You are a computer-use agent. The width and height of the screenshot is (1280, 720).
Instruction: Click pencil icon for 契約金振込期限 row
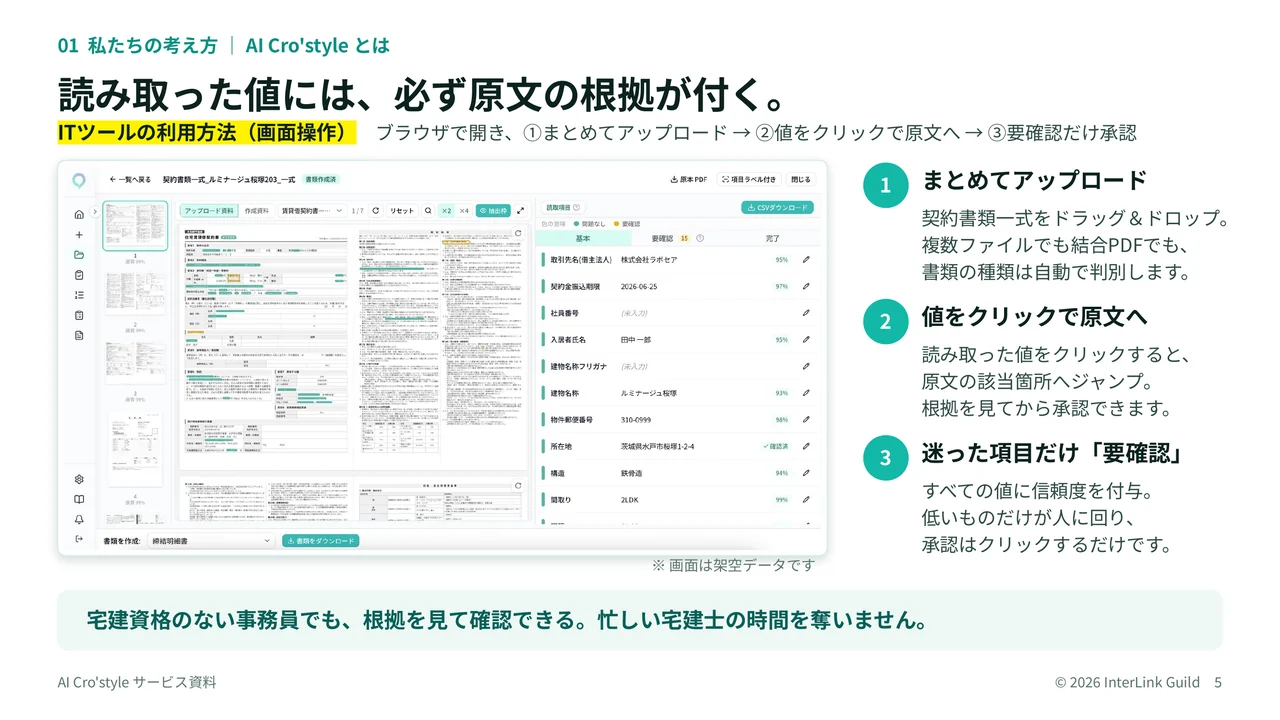coord(806,286)
